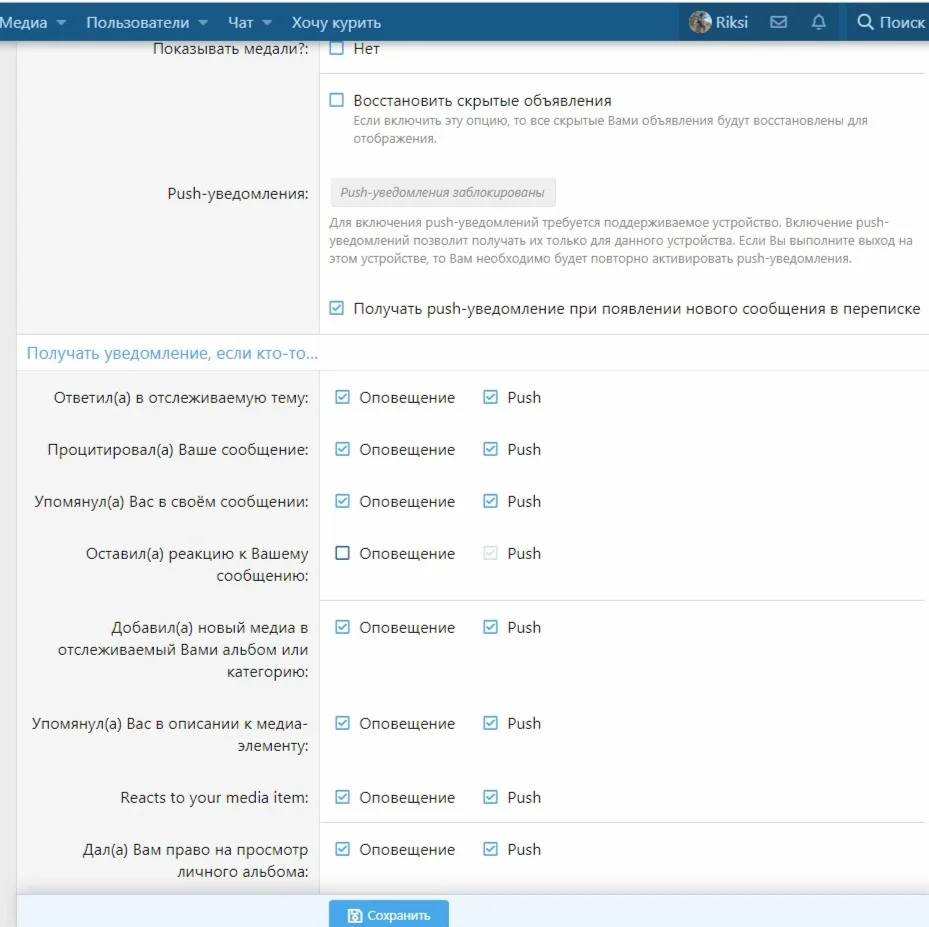Click the Push-уведомления заблокированы button
Screen dimensions: 929x927
[x=443, y=192]
